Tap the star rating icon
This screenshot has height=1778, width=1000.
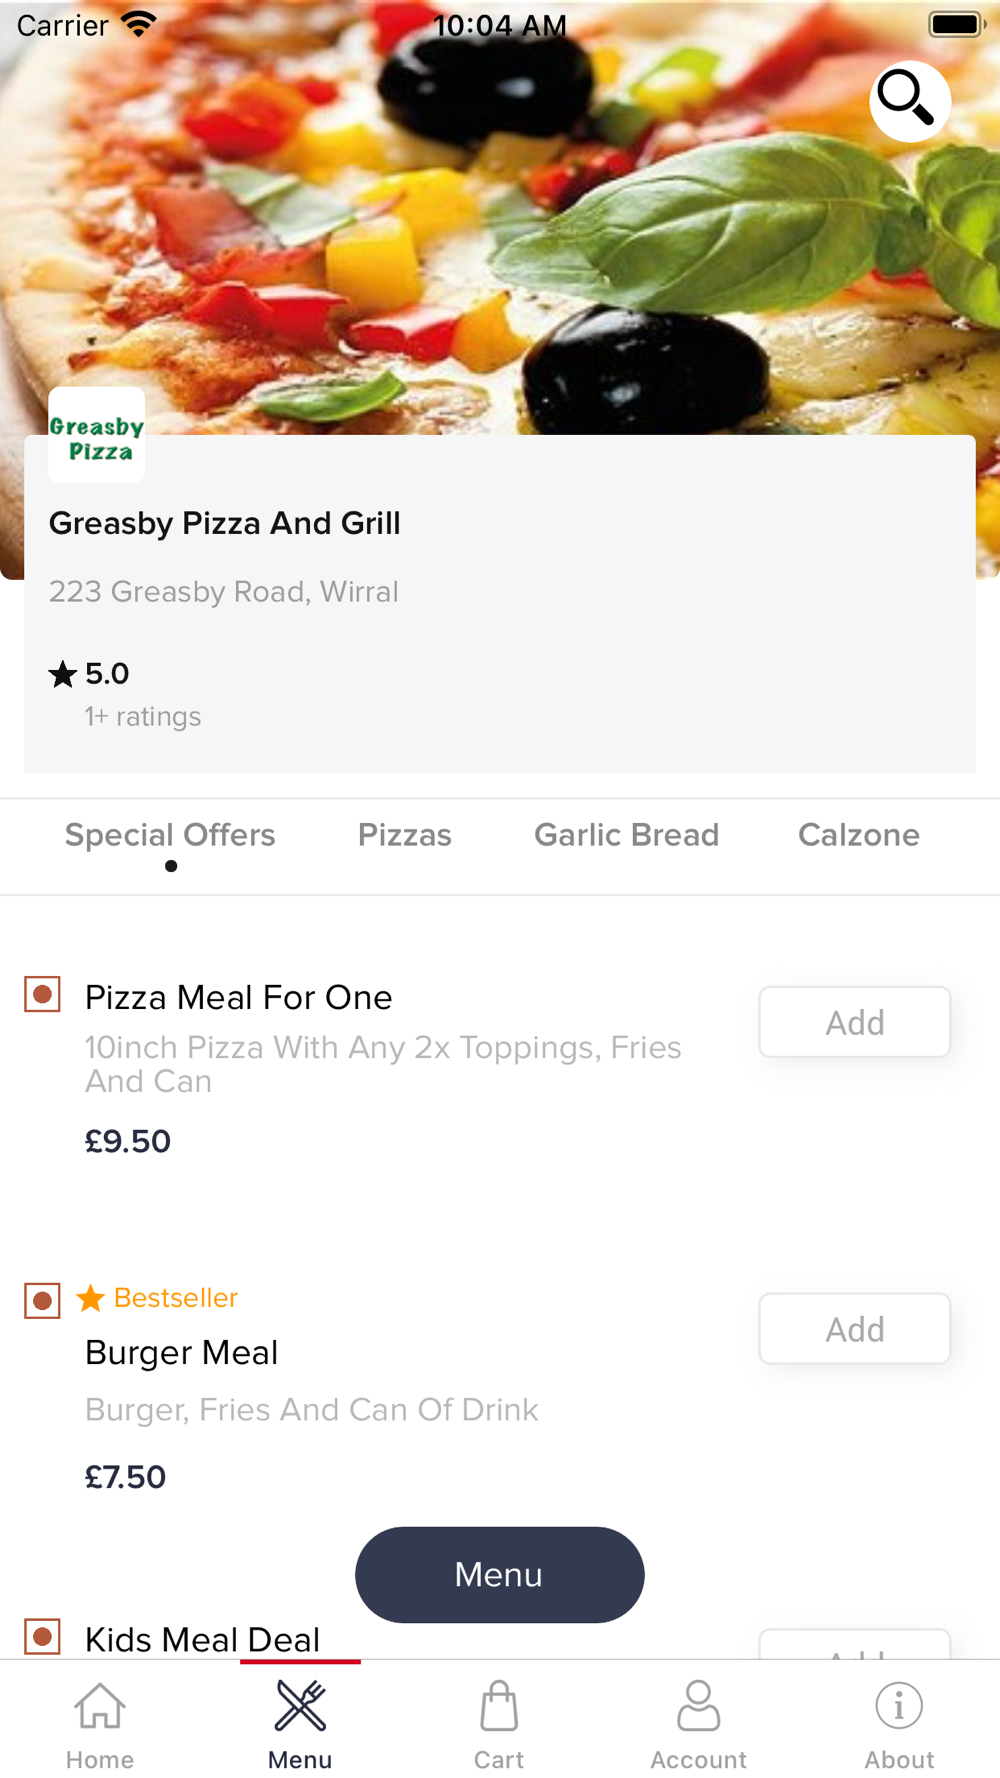(x=63, y=675)
